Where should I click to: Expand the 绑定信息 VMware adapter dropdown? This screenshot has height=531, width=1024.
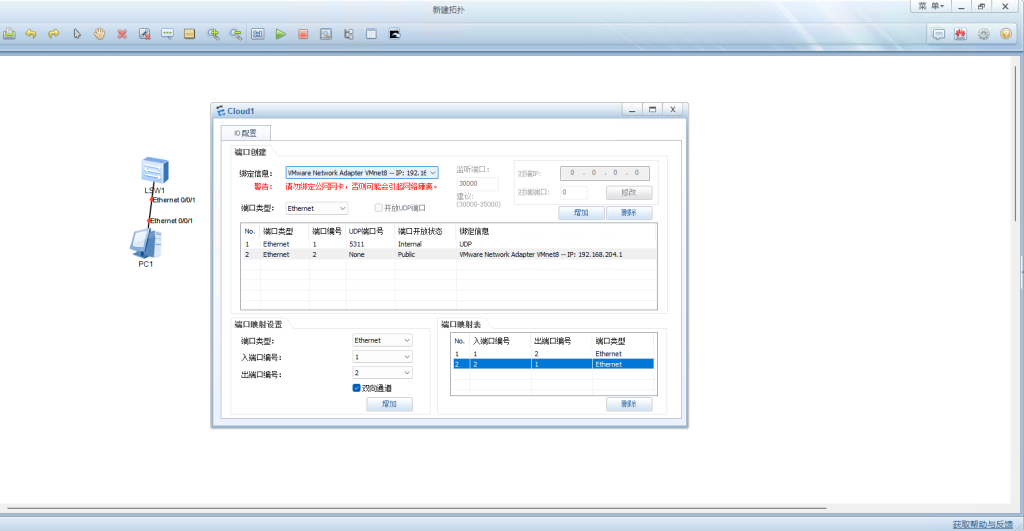(x=432, y=173)
